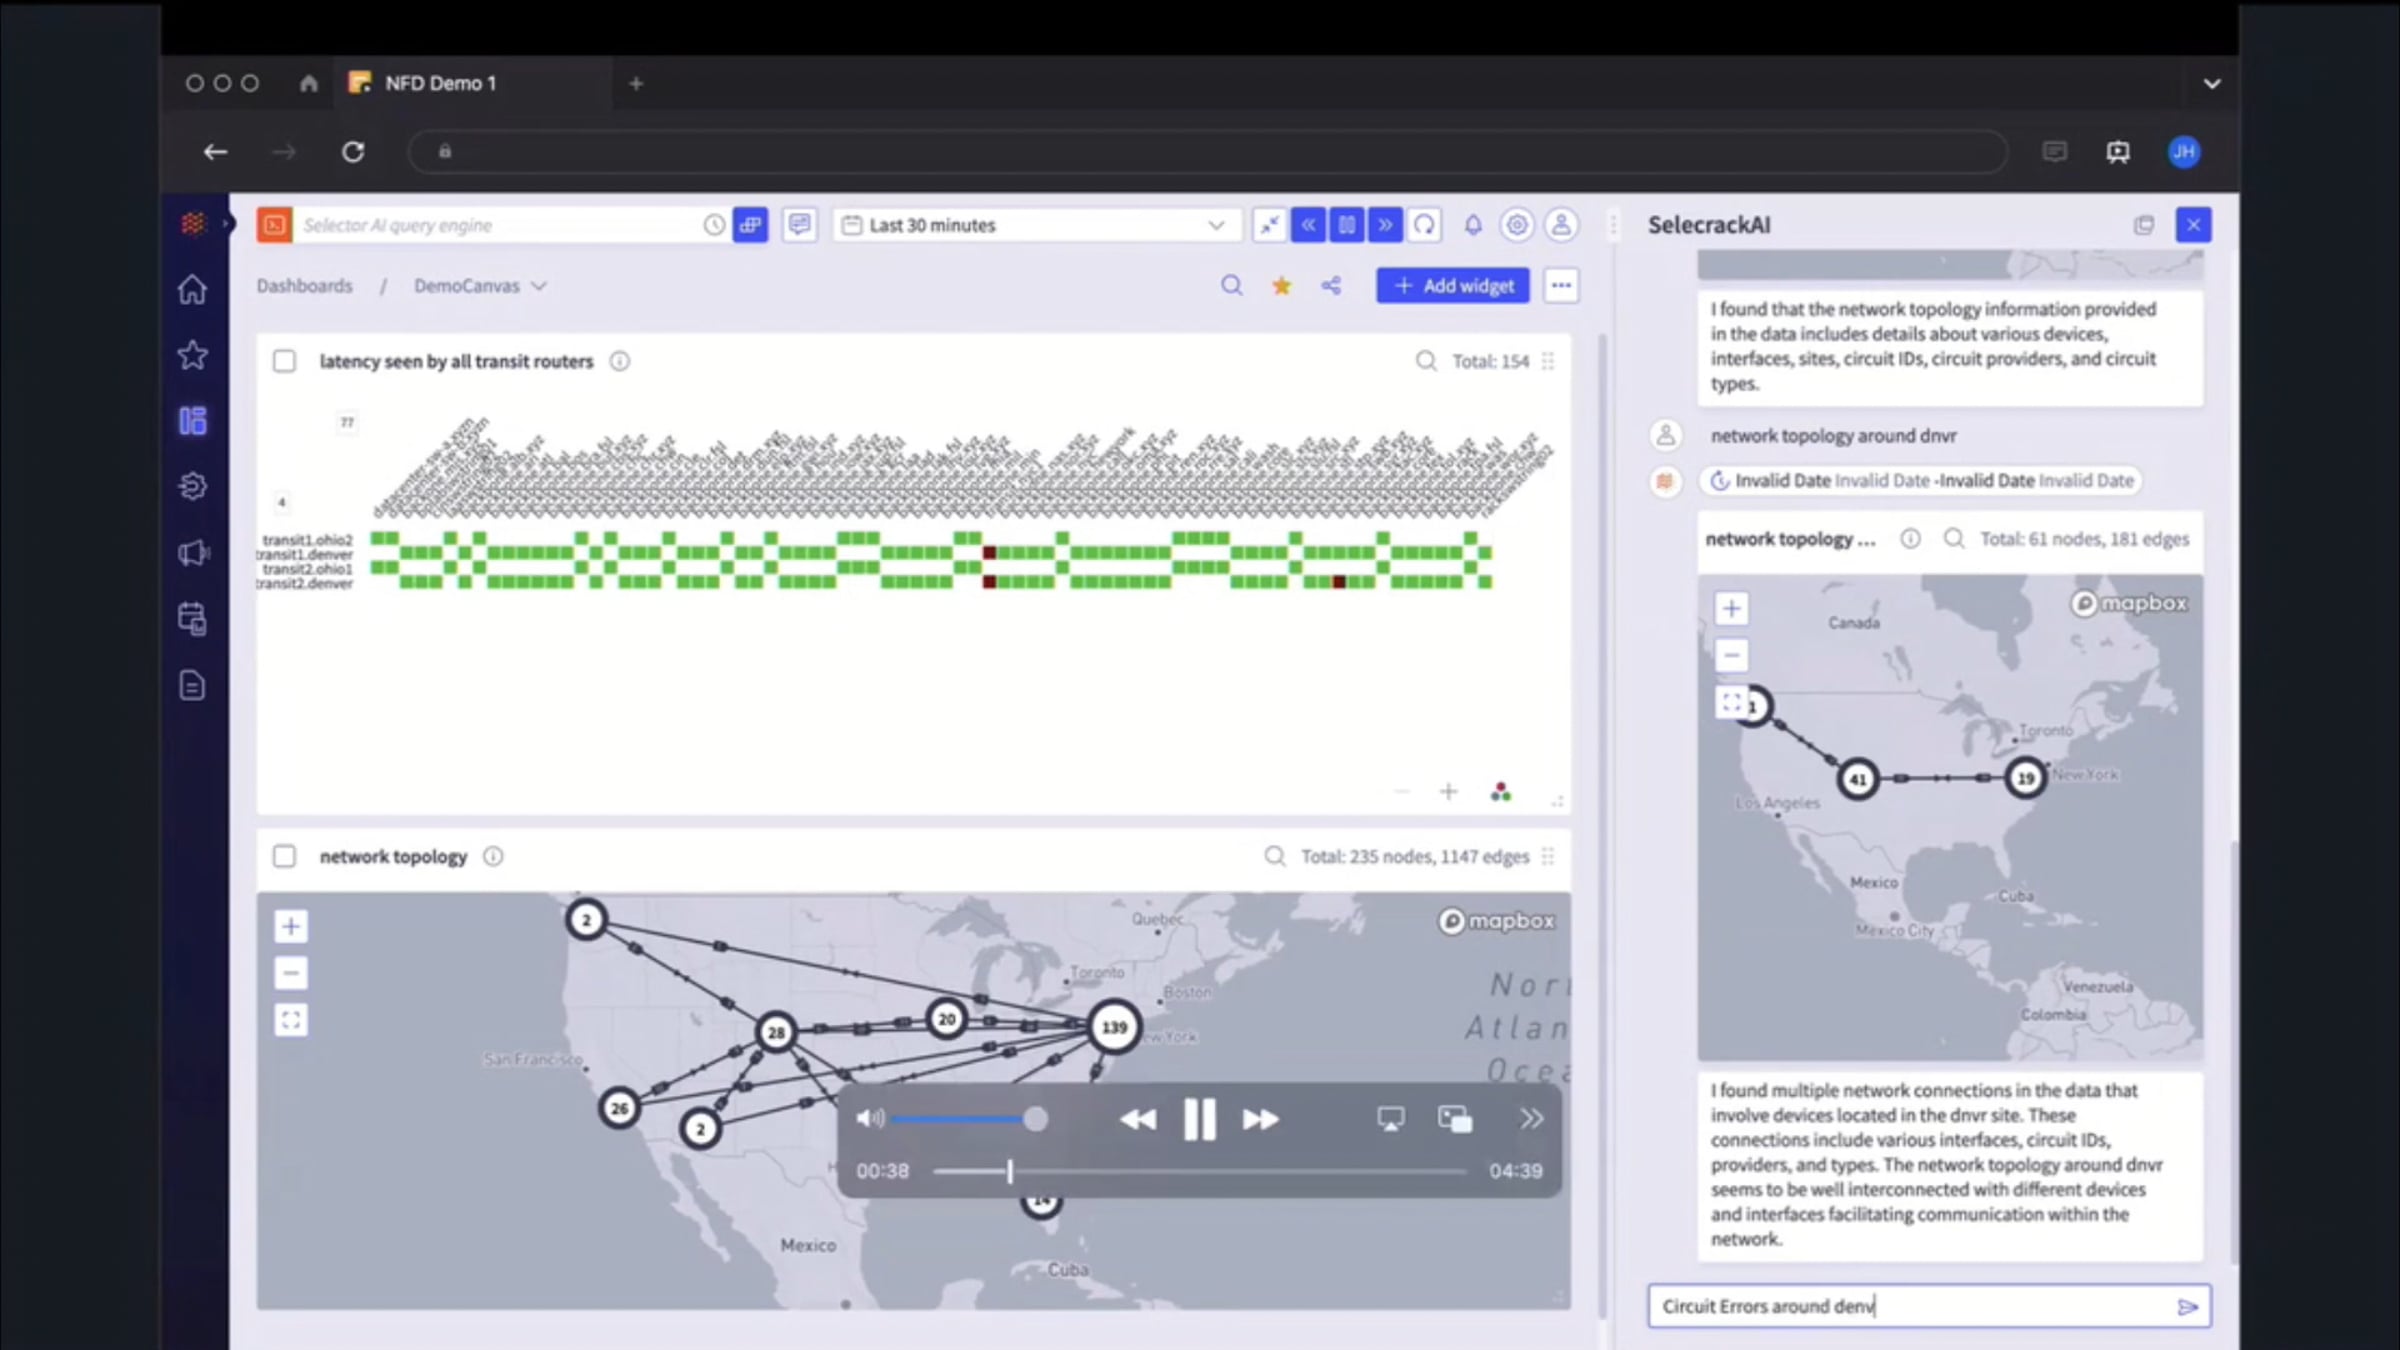The width and height of the screenshot is (2400, 1350).
Task: Open the gear-head icon in left sidebar
Action: [x=192, y=486]
